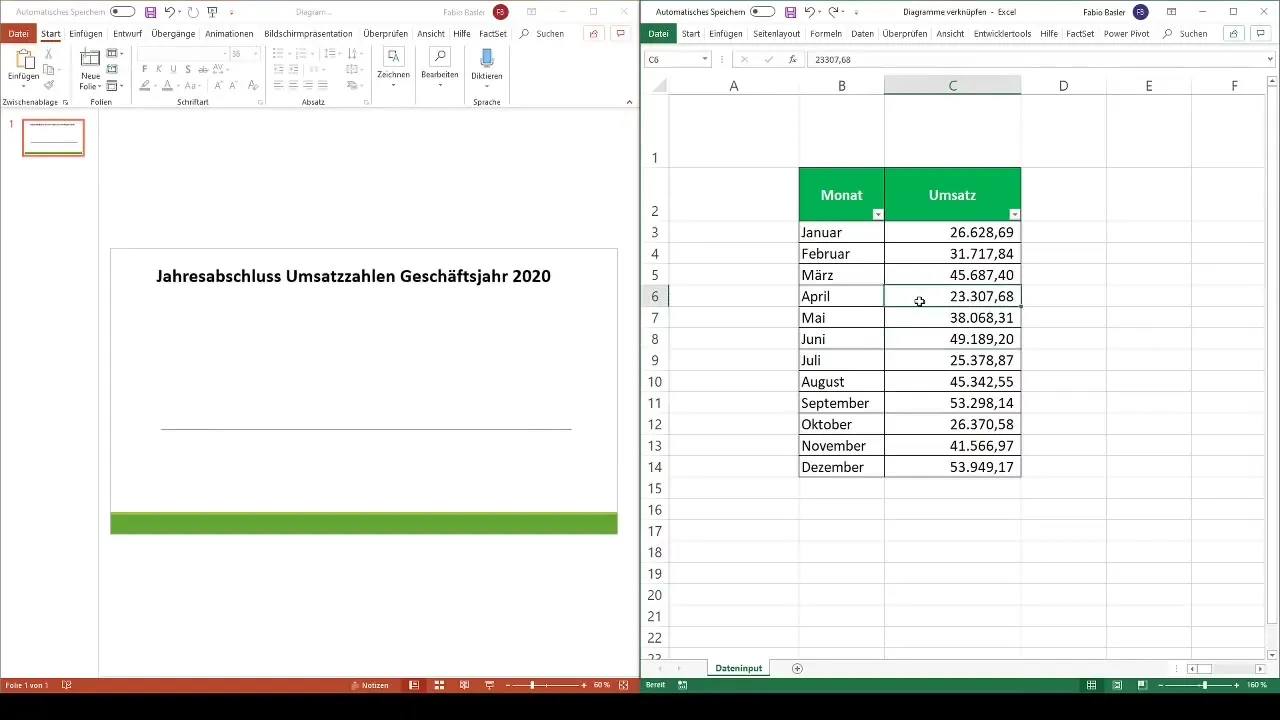Open the Datei menu in PowerPoint
This screenshot has height=720, width=1280.
[x=18, y=33]
